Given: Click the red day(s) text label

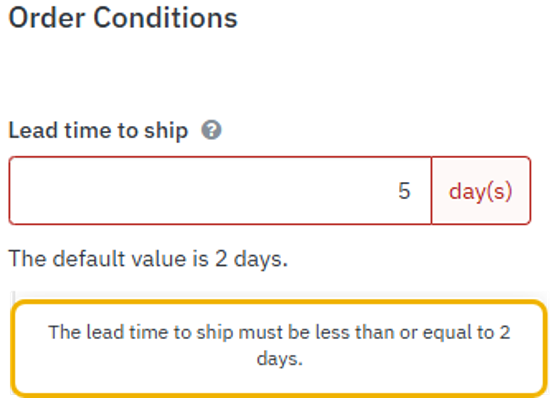Looking at the screenshot, I should click(x=481, y=191).
